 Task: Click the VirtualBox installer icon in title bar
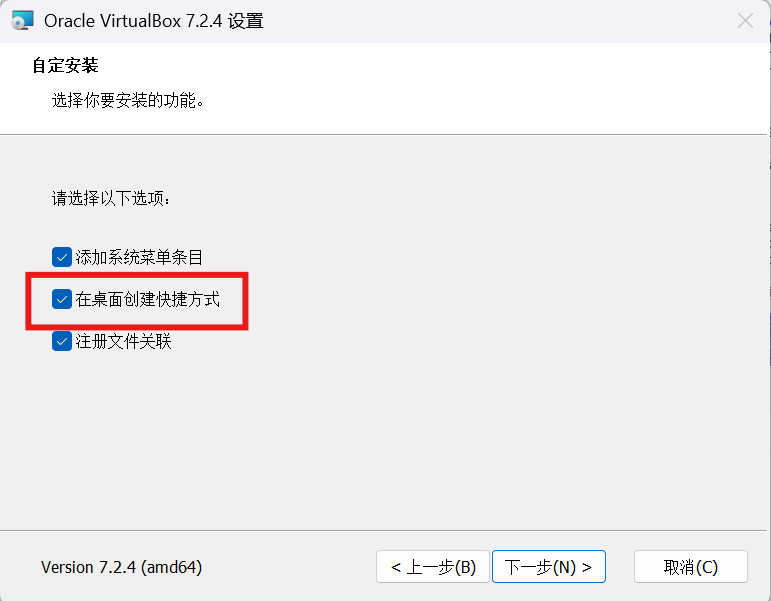tap(22, 21)
